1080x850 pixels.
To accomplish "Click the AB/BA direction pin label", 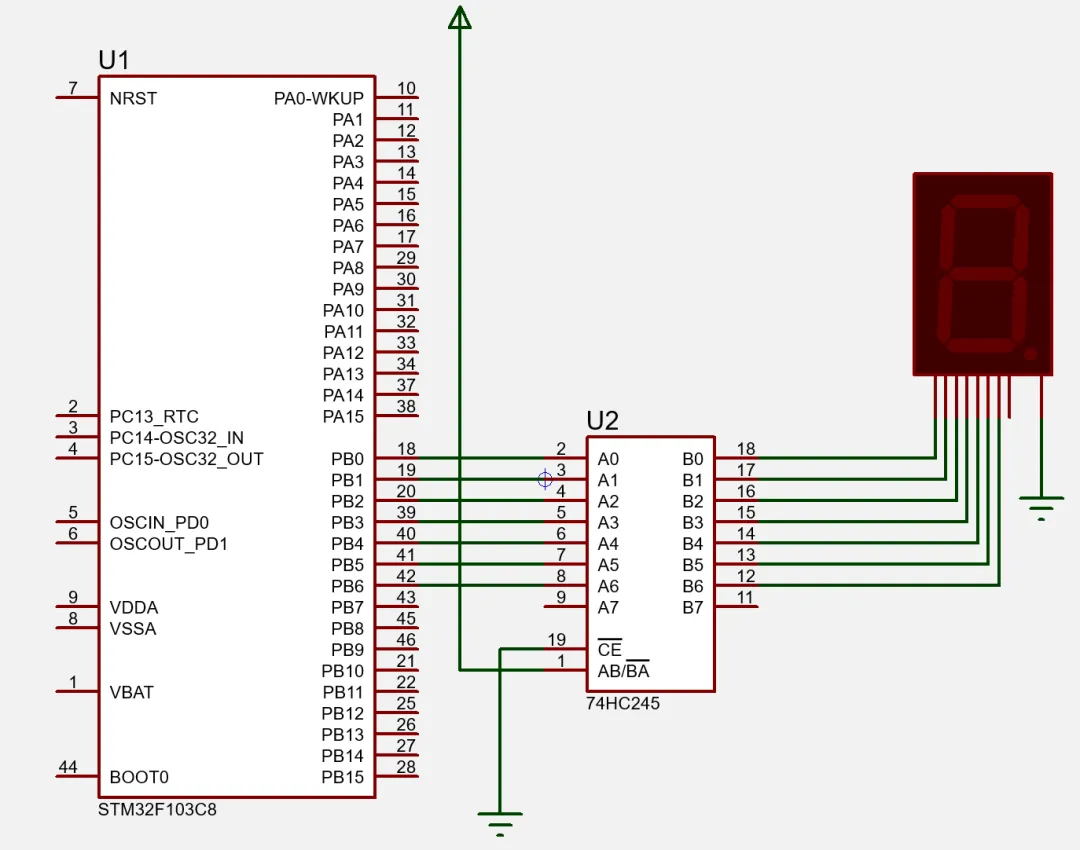I will click(623, 671).
